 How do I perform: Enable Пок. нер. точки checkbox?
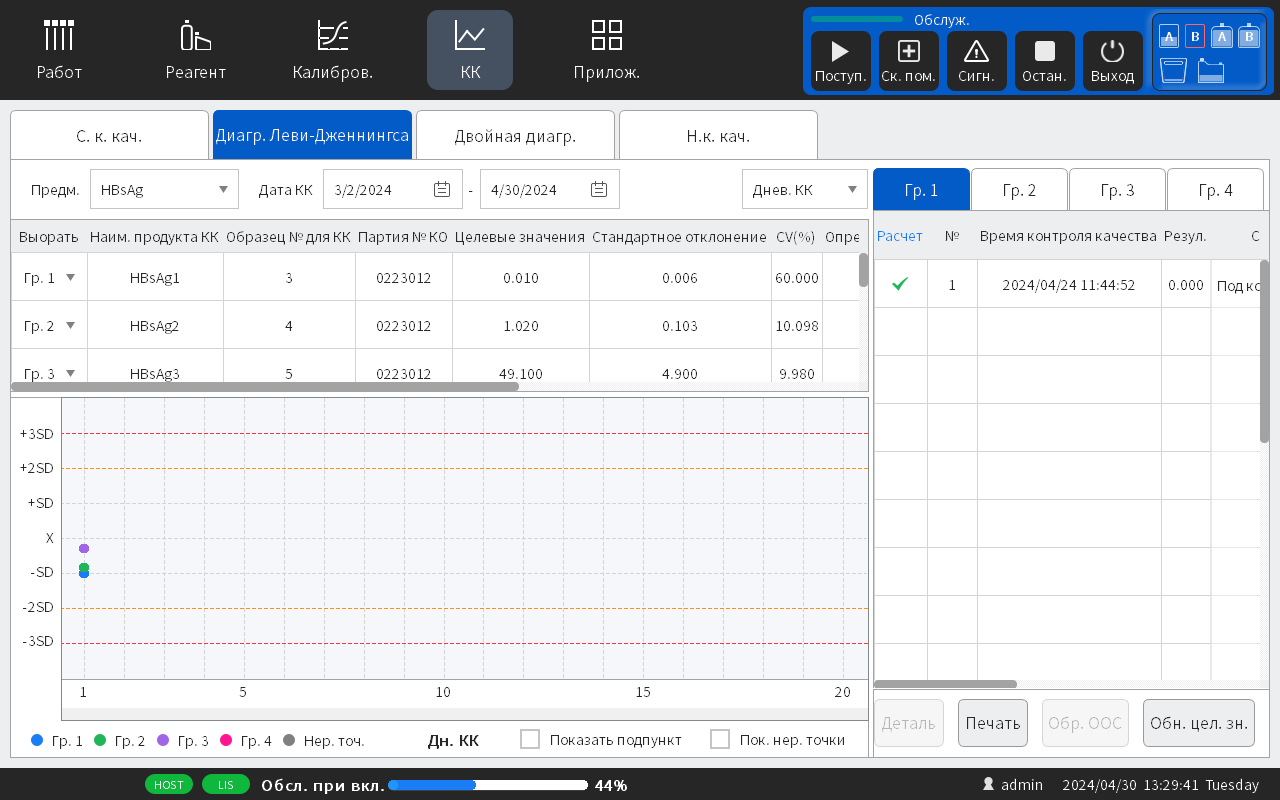[720, 739]
